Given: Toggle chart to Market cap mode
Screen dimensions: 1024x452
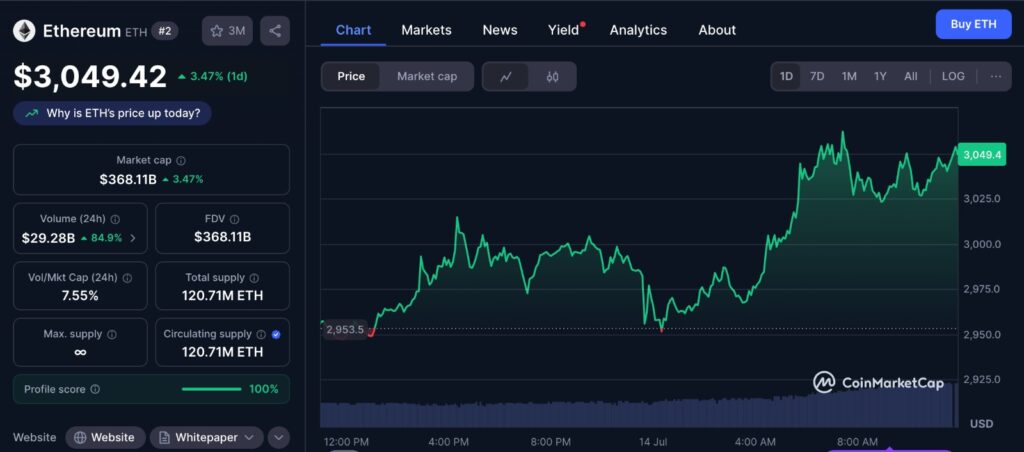Looking at the screenshot, I should click(x=427, y=76).
